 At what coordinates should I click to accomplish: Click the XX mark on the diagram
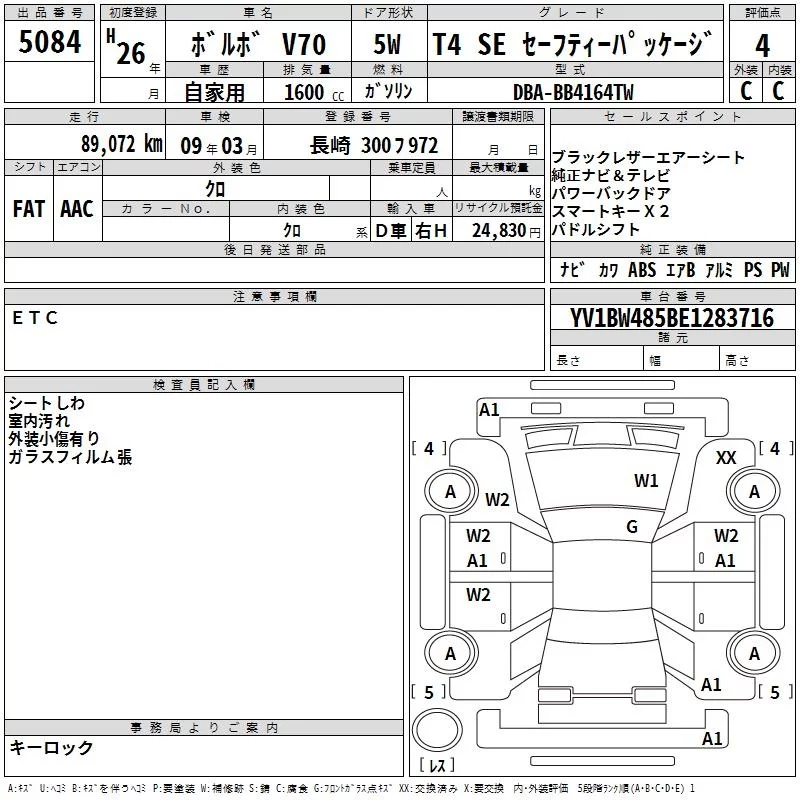(726, 458)
